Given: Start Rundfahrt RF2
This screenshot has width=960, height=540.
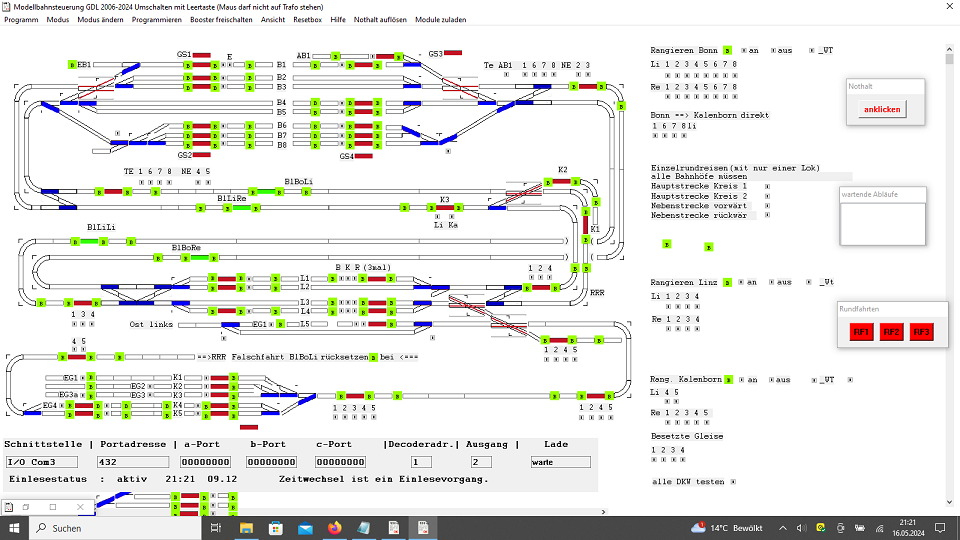Looking at the screenshot, I should pyautogui.click(x=891, y=332).
